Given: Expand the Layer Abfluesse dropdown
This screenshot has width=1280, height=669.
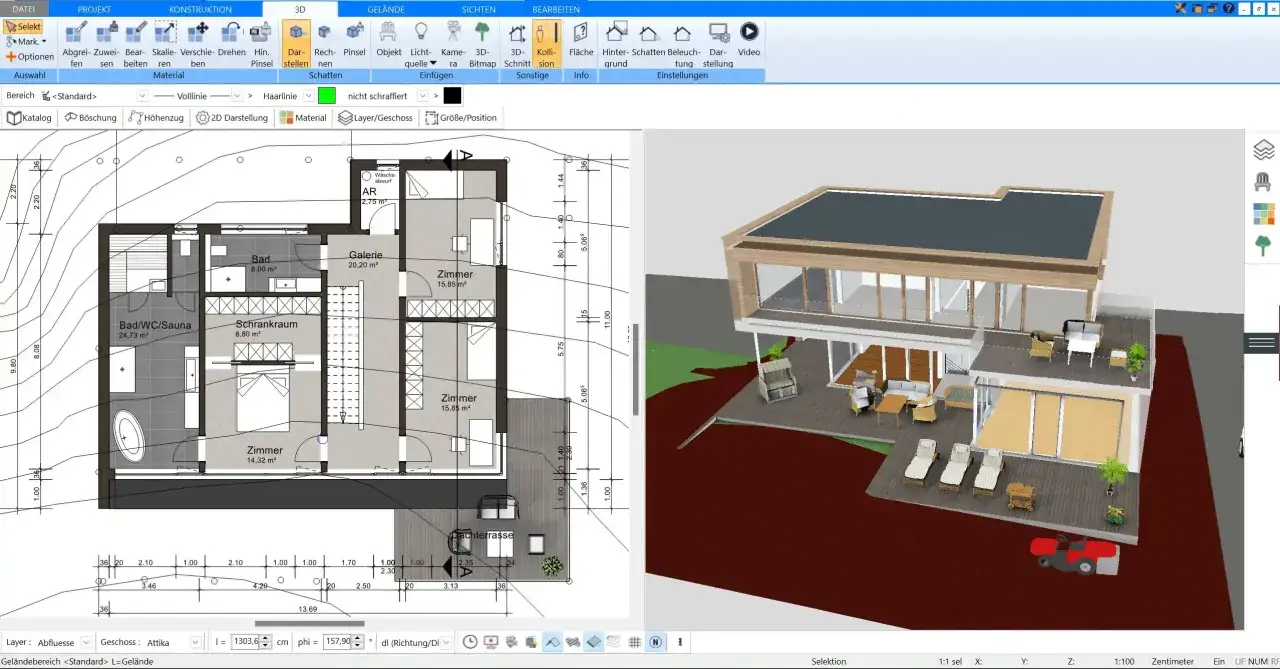Looking at the screenshot, I should point(85,642).
